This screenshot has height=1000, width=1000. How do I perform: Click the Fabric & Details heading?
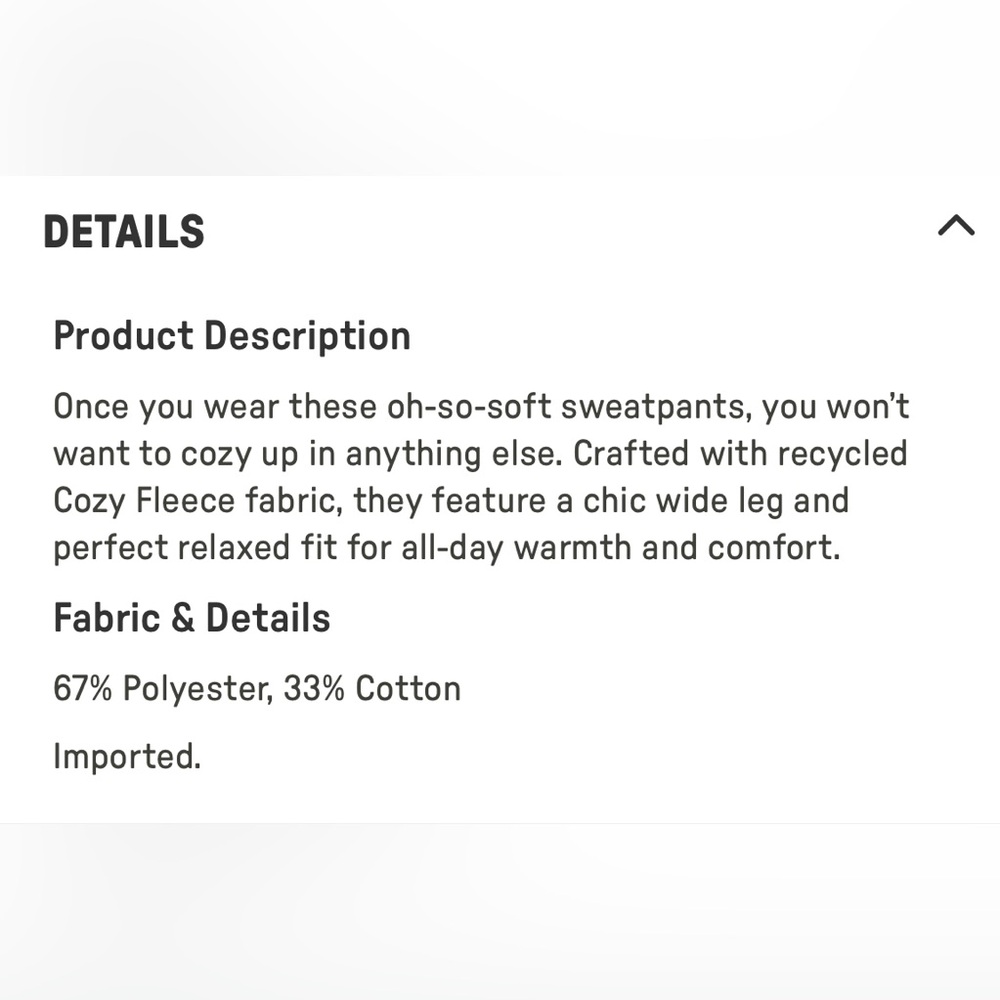click(192, 618)
